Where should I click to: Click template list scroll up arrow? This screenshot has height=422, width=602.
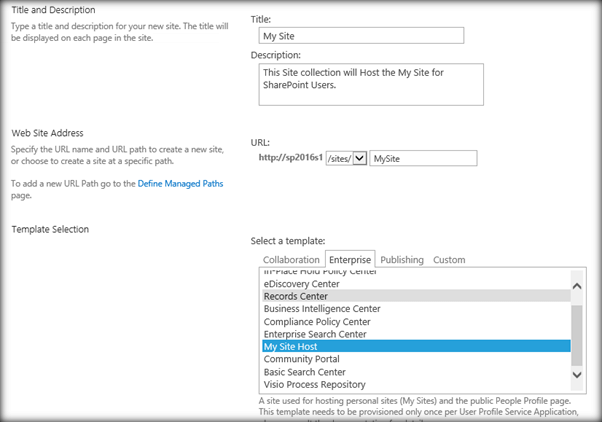[x=576, y=285]
